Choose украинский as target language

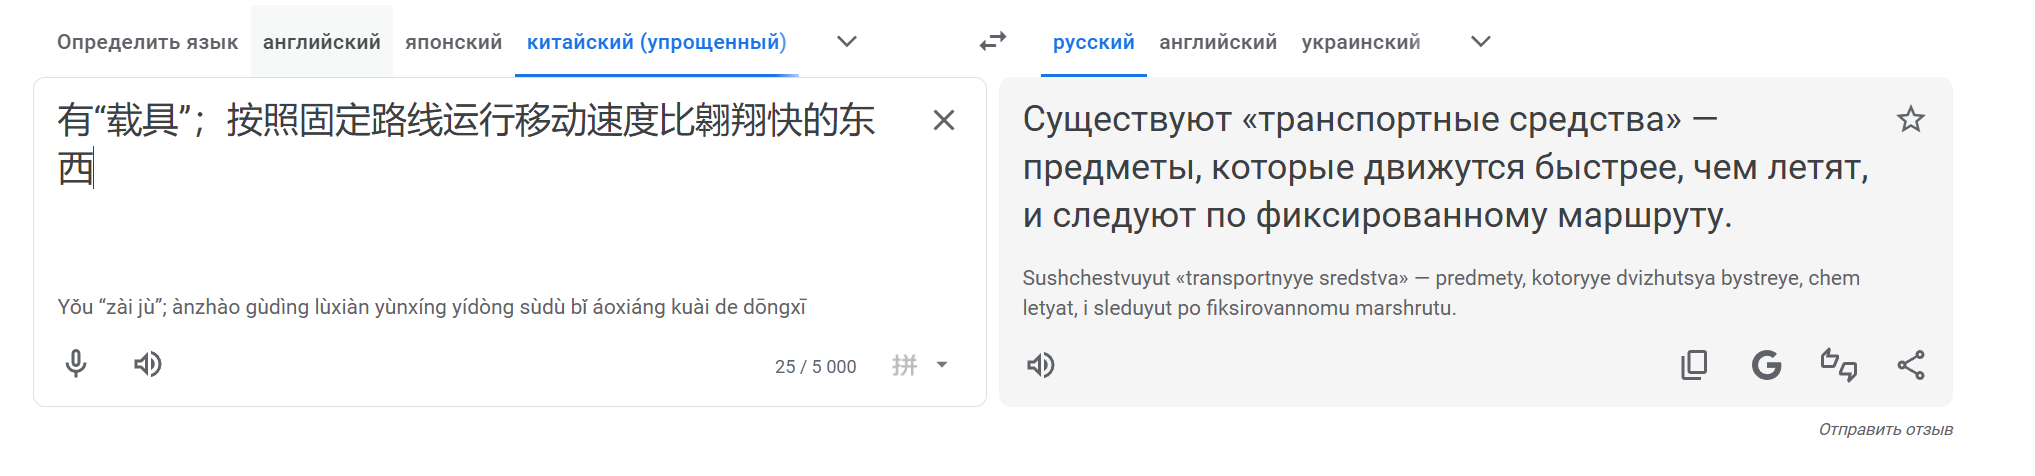[x=1360, y=42]
